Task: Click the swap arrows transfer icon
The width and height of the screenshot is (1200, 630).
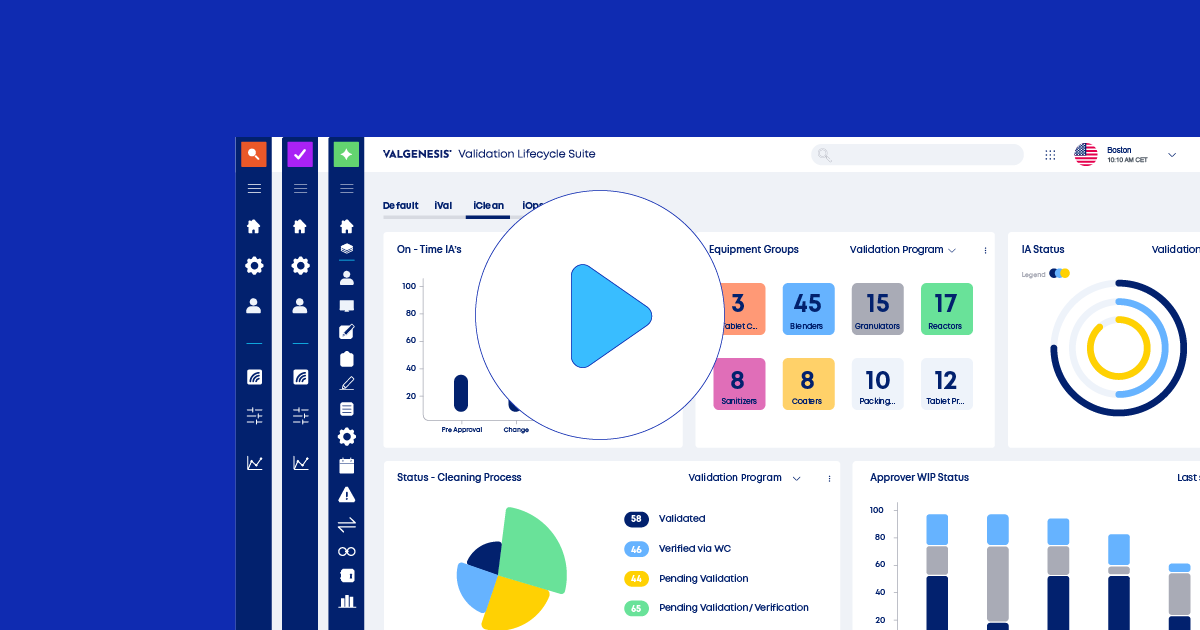Action: tap(347, 524)
